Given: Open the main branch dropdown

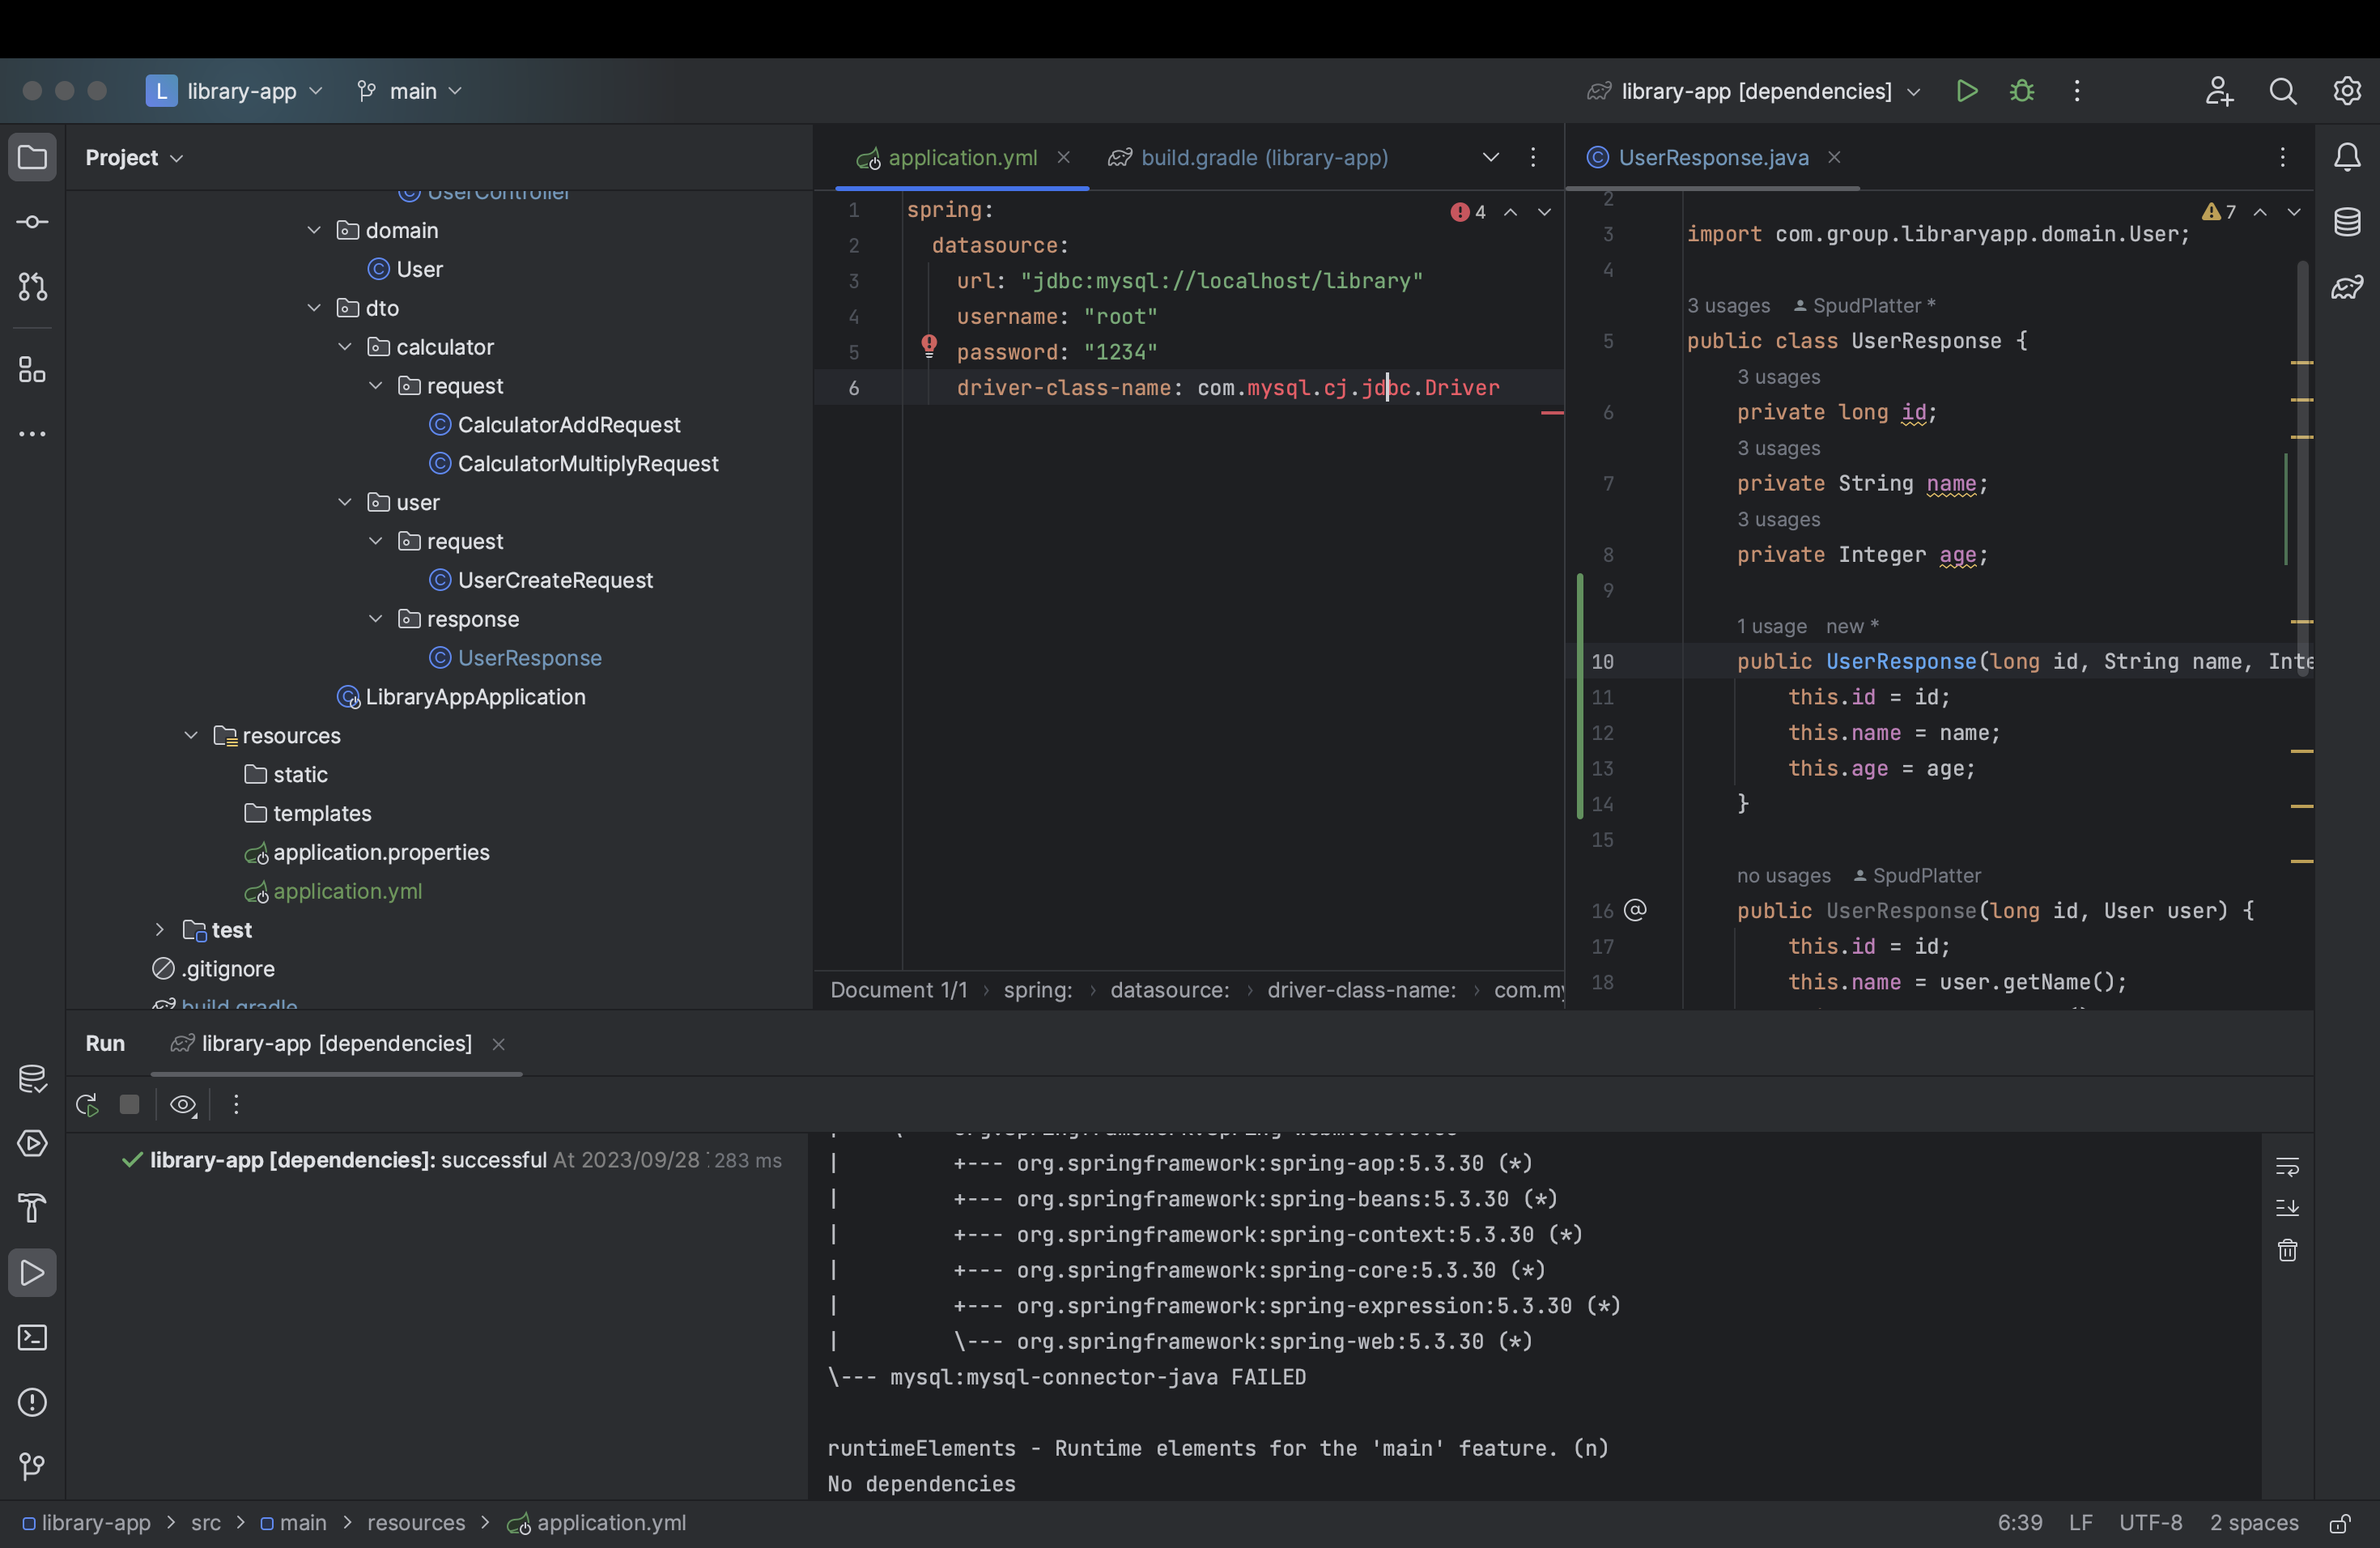Looking at the screenshot, I should (410, 91).
